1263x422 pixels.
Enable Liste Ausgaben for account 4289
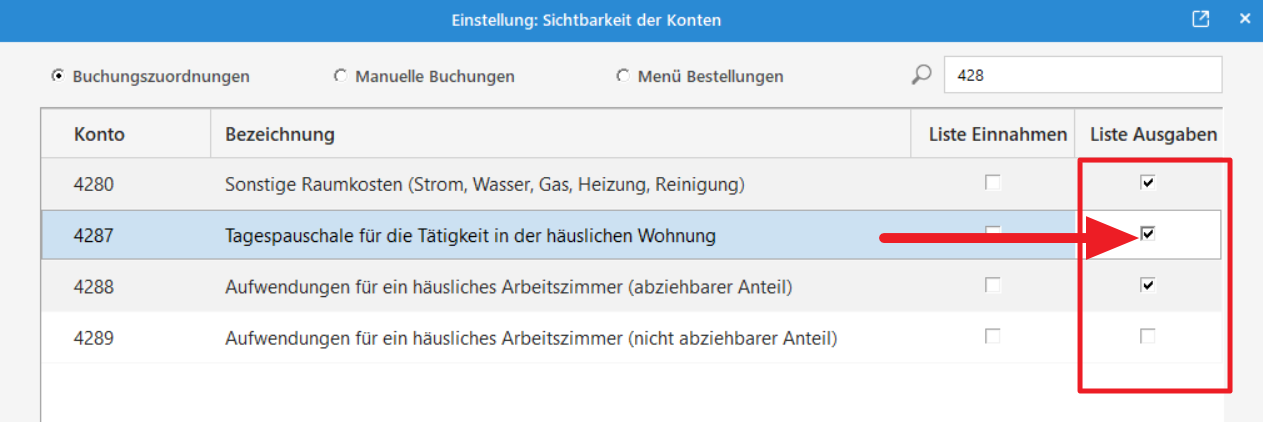click(1148, 337)
